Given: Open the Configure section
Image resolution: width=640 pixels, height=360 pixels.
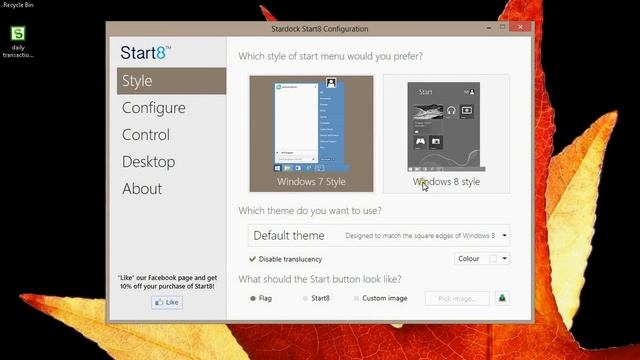Looking at the screenshot, I should pos(153,108).
